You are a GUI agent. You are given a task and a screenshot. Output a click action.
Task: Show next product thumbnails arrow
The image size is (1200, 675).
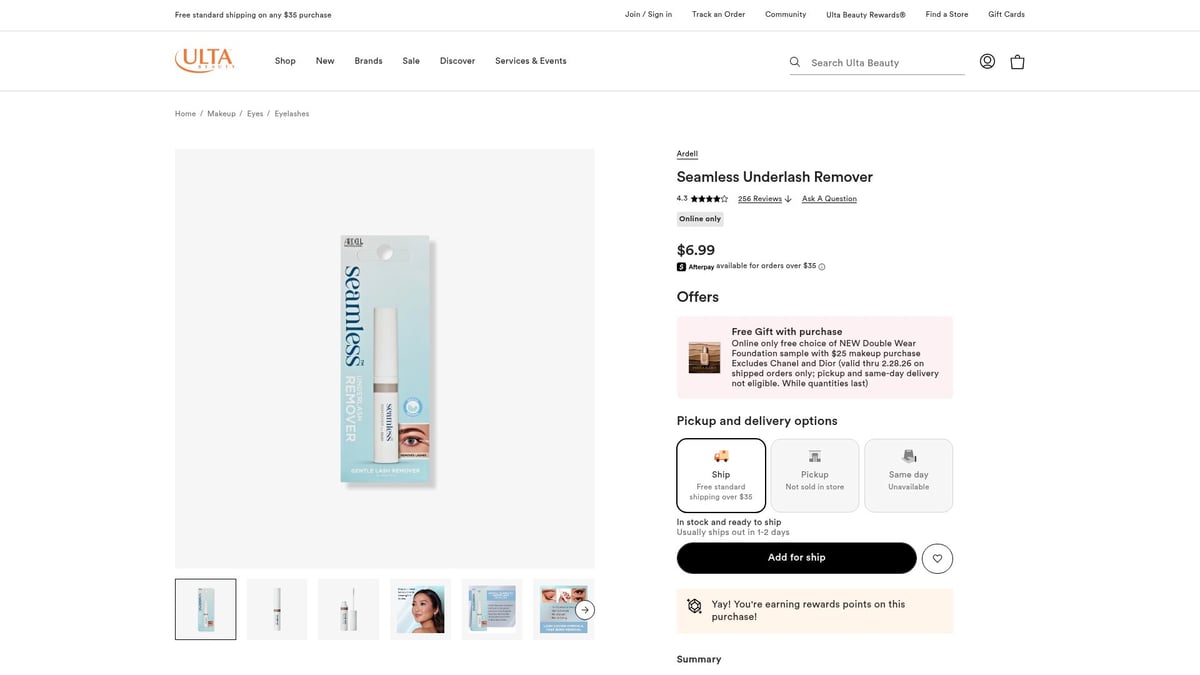pyautogui.click(x=586, y=609)
